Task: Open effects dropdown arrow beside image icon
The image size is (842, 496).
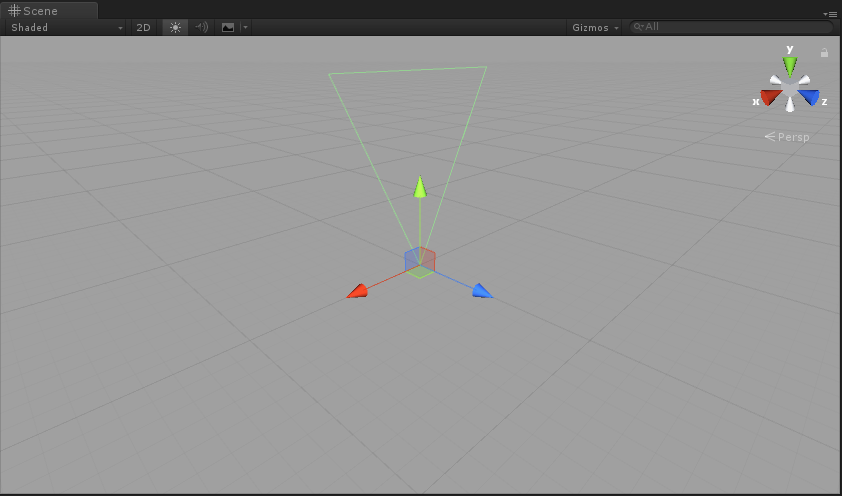Action: [245, 27]
